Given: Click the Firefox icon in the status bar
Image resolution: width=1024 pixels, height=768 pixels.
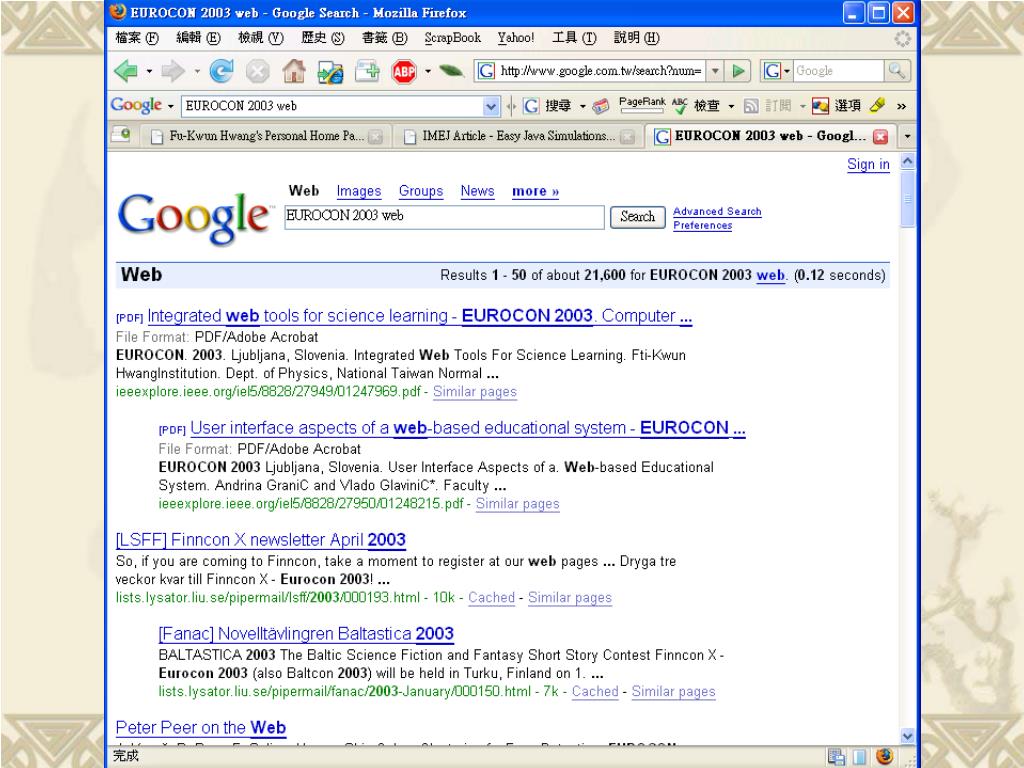Looking at the screenshot, I should point(884,756).
